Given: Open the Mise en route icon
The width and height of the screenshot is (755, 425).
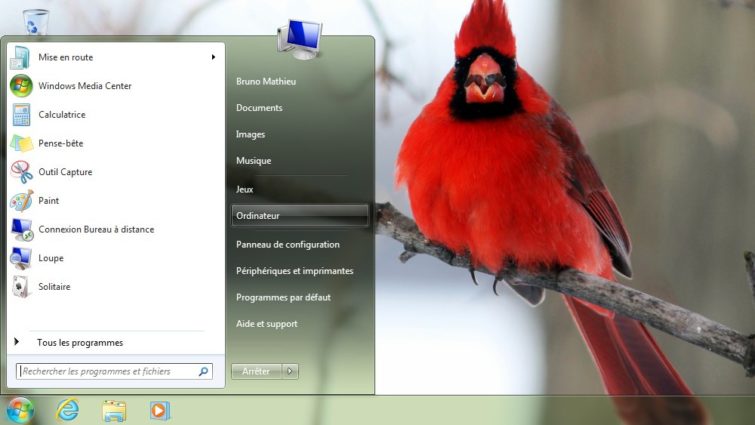Looking at the screenshot, I should pos(21,57).
